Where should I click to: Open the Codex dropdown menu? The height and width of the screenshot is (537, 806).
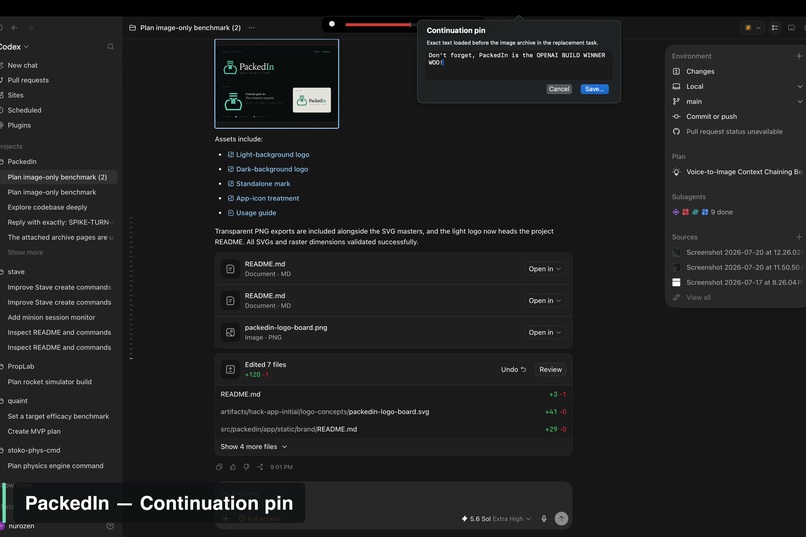[x=14, y=47]
